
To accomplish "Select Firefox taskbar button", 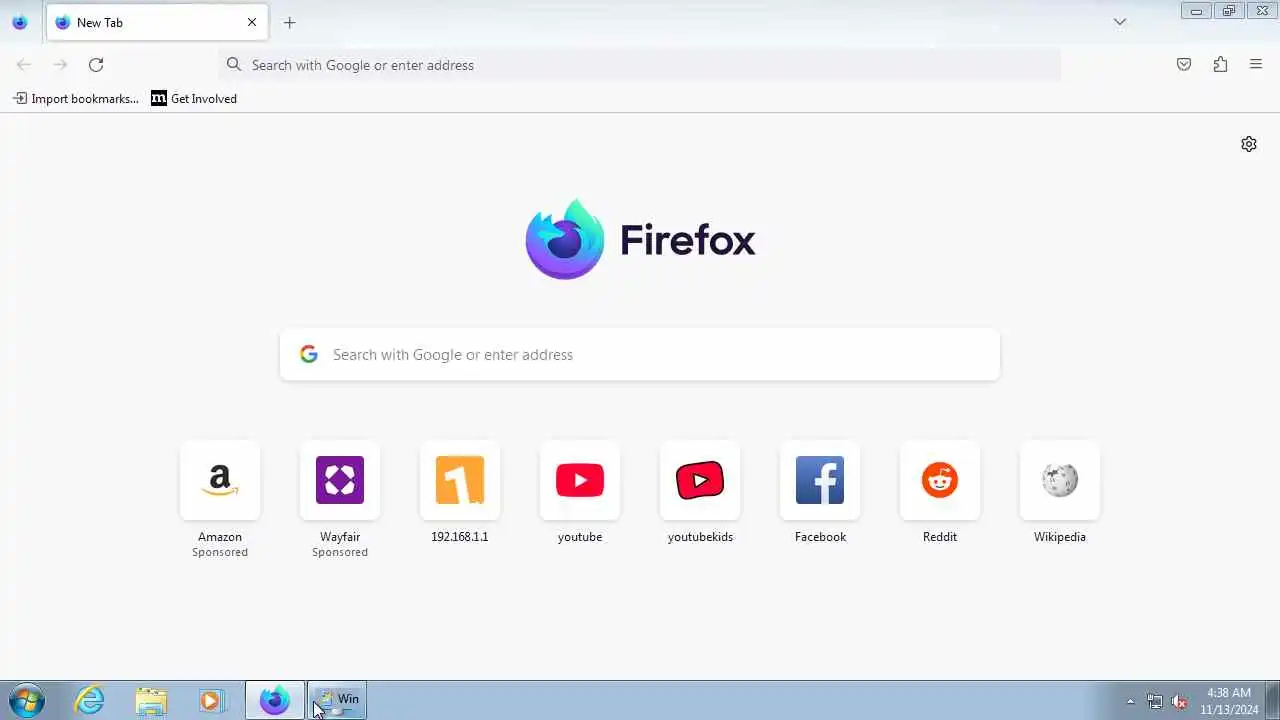I will pos(275,700).
